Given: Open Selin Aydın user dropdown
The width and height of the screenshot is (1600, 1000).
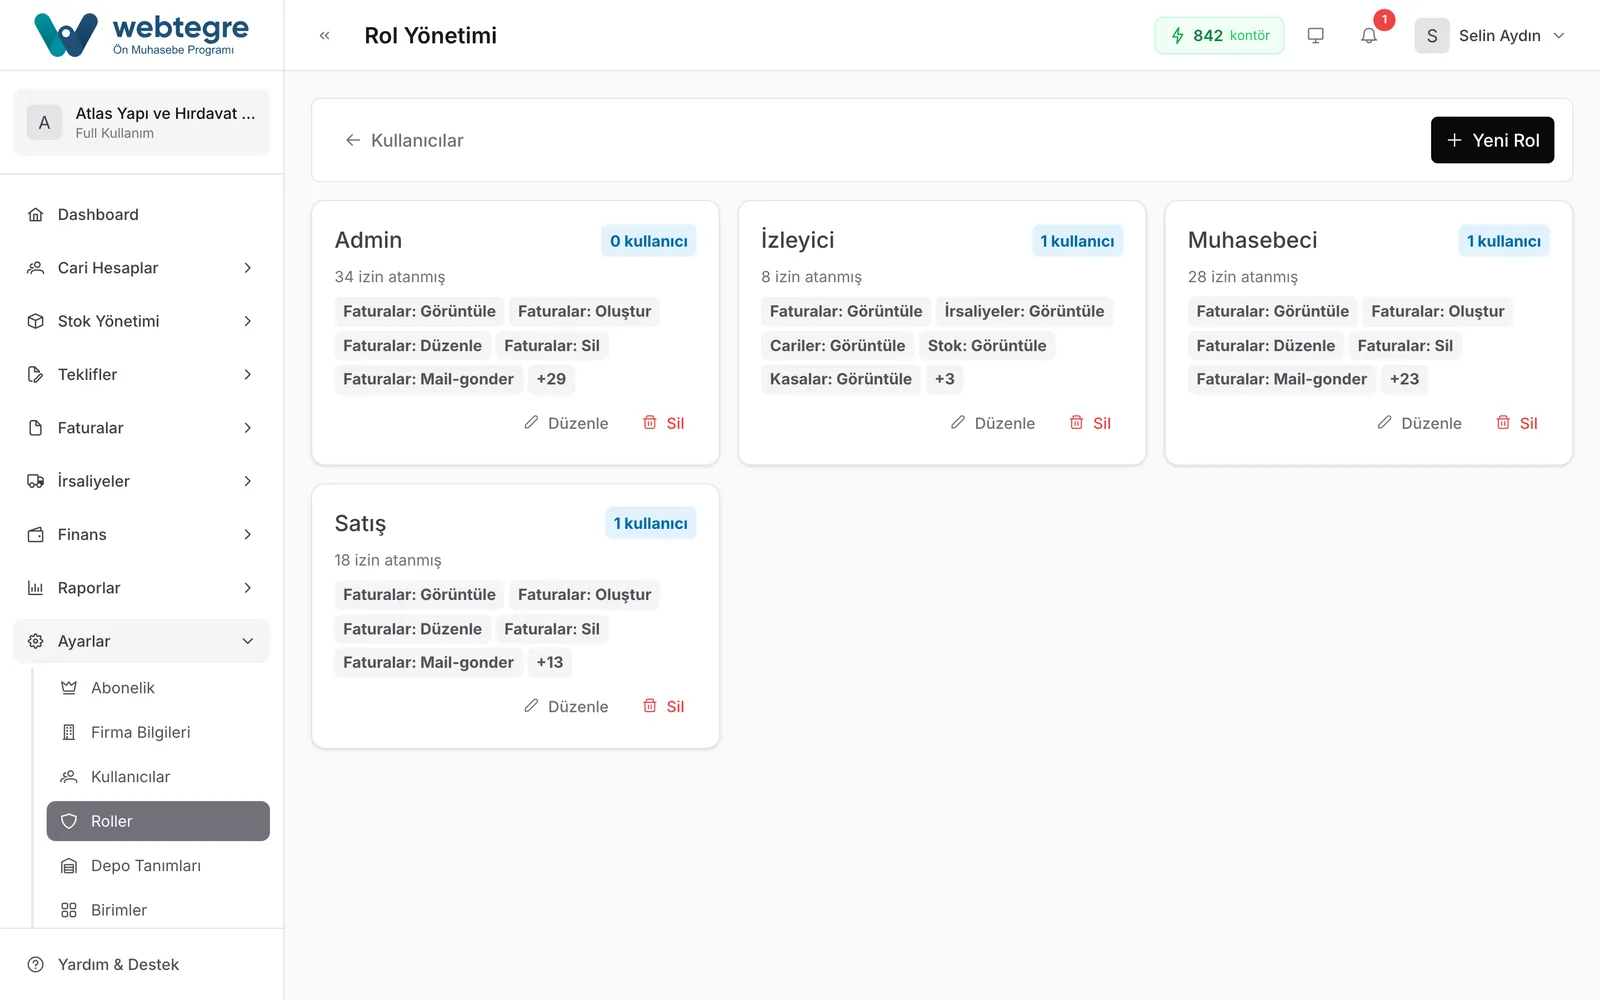Looking at the screenshot, I should pos(1490,36).
